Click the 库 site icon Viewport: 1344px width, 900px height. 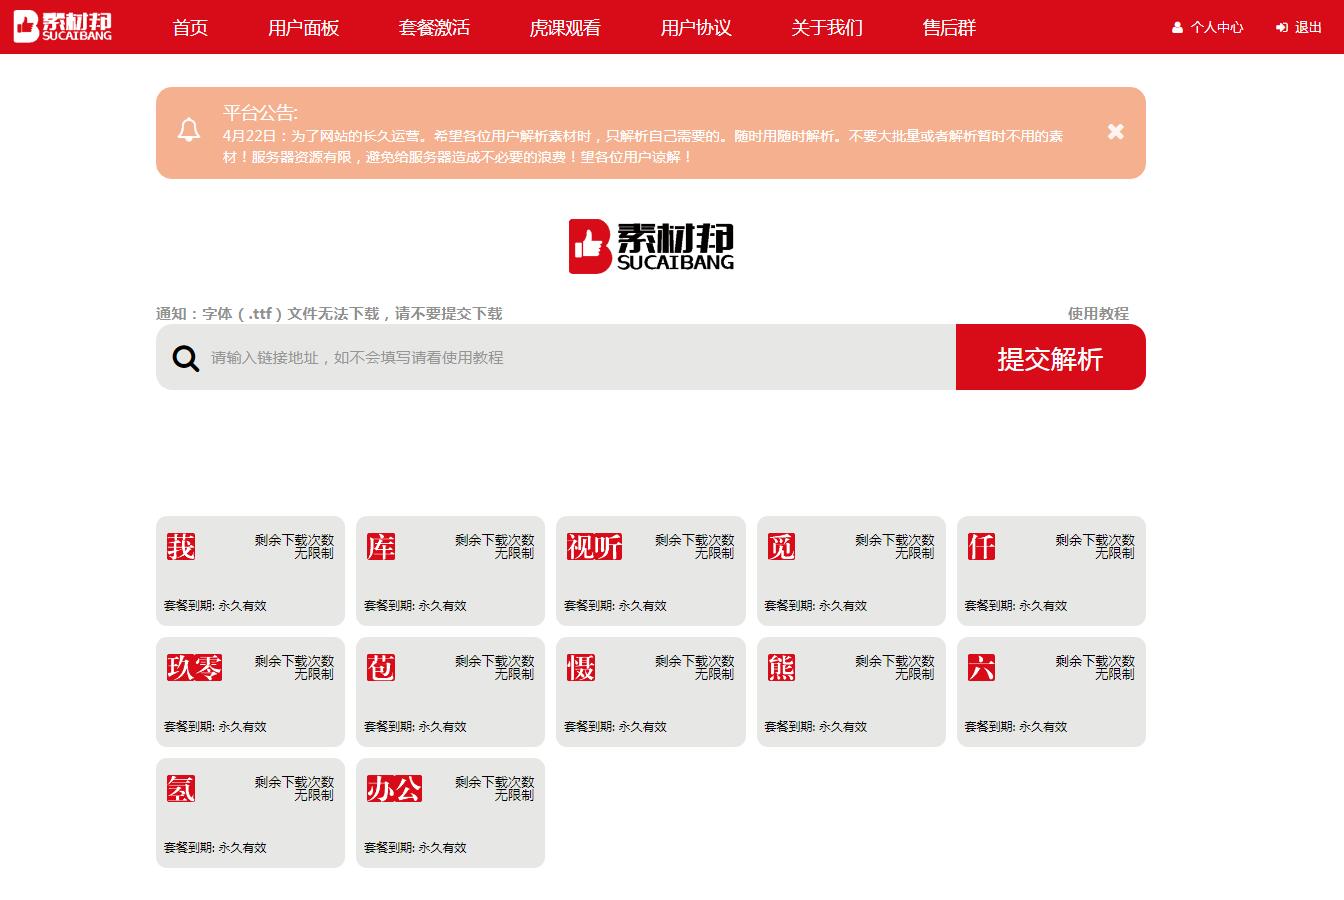[x=381, y=546]
